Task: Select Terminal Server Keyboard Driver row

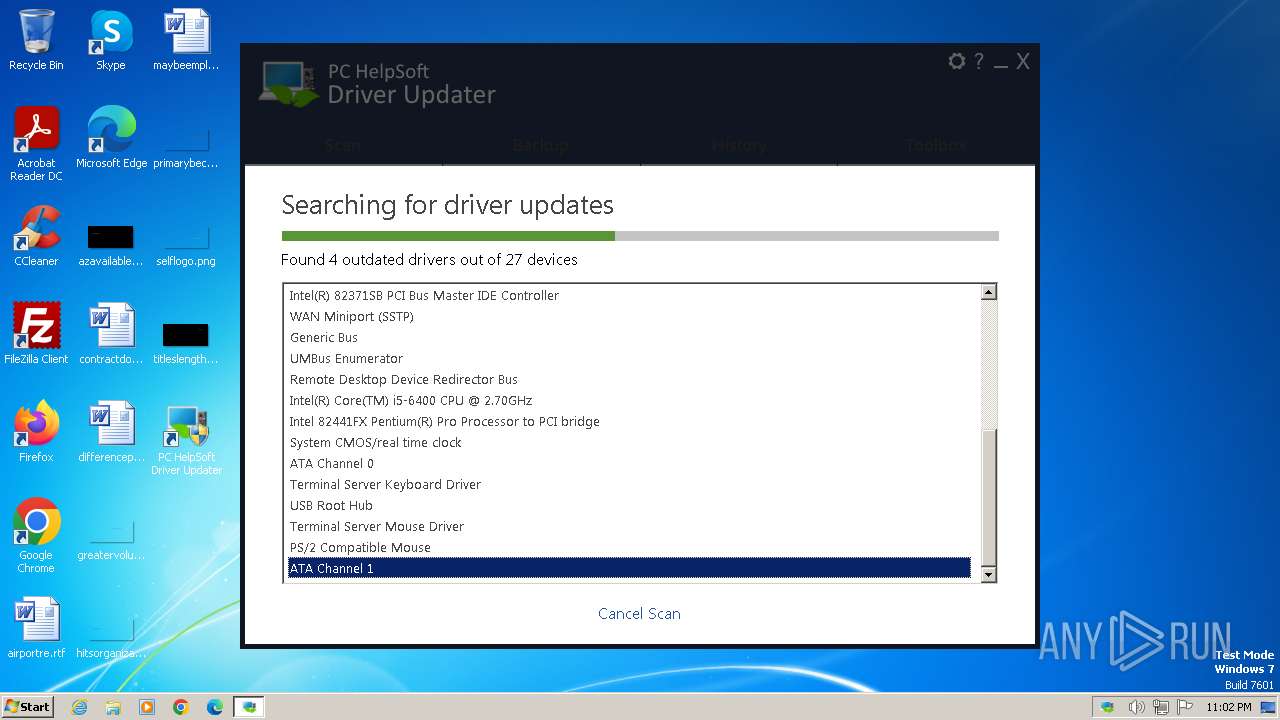Action: [629, 485]
